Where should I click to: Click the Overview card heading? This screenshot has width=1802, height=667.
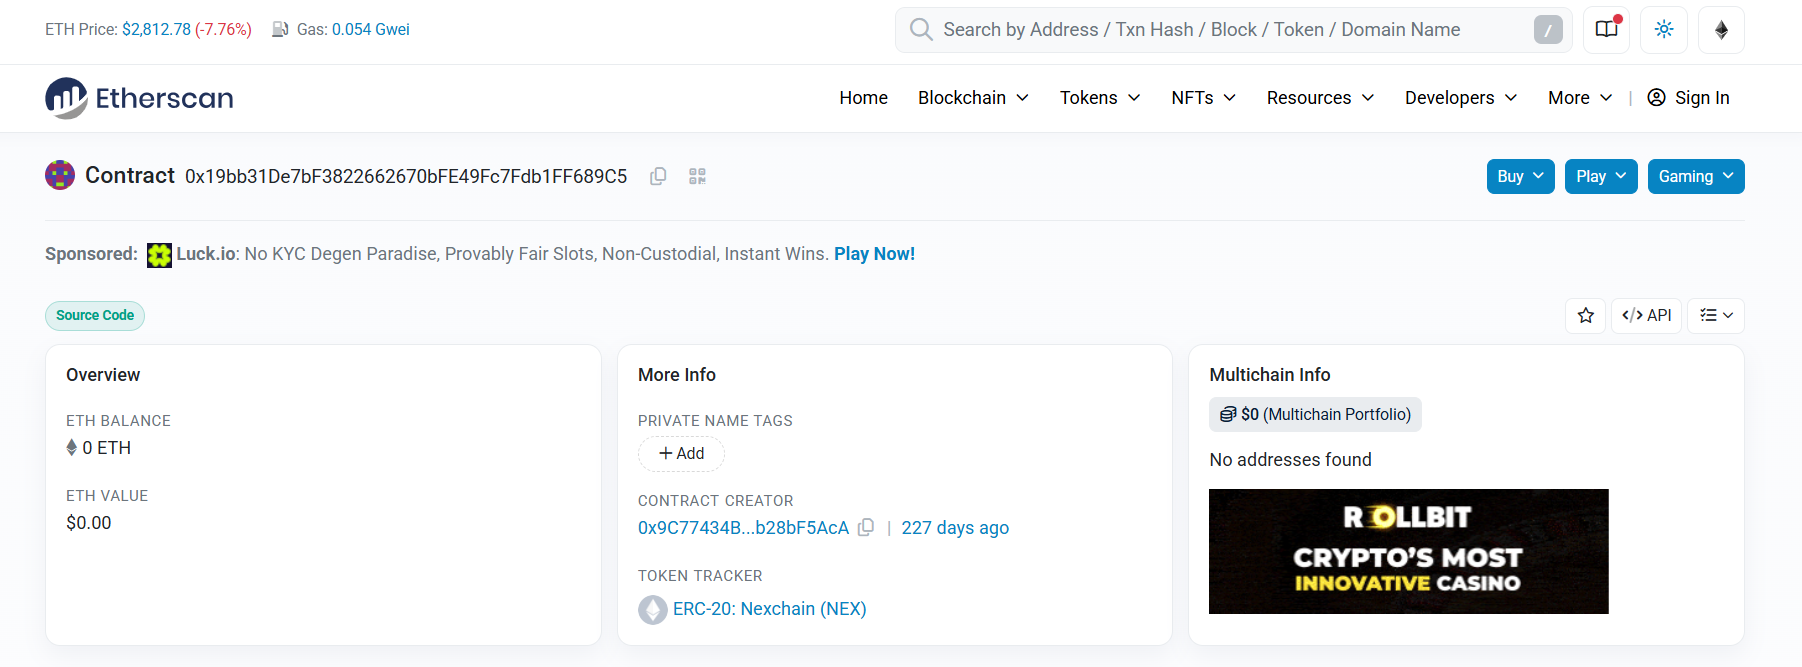103,375
